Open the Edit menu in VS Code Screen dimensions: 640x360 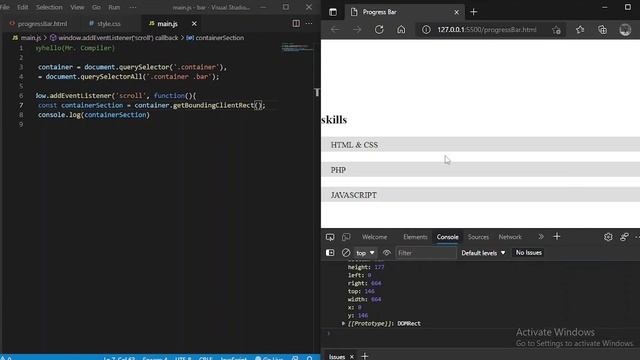point(22,7)
